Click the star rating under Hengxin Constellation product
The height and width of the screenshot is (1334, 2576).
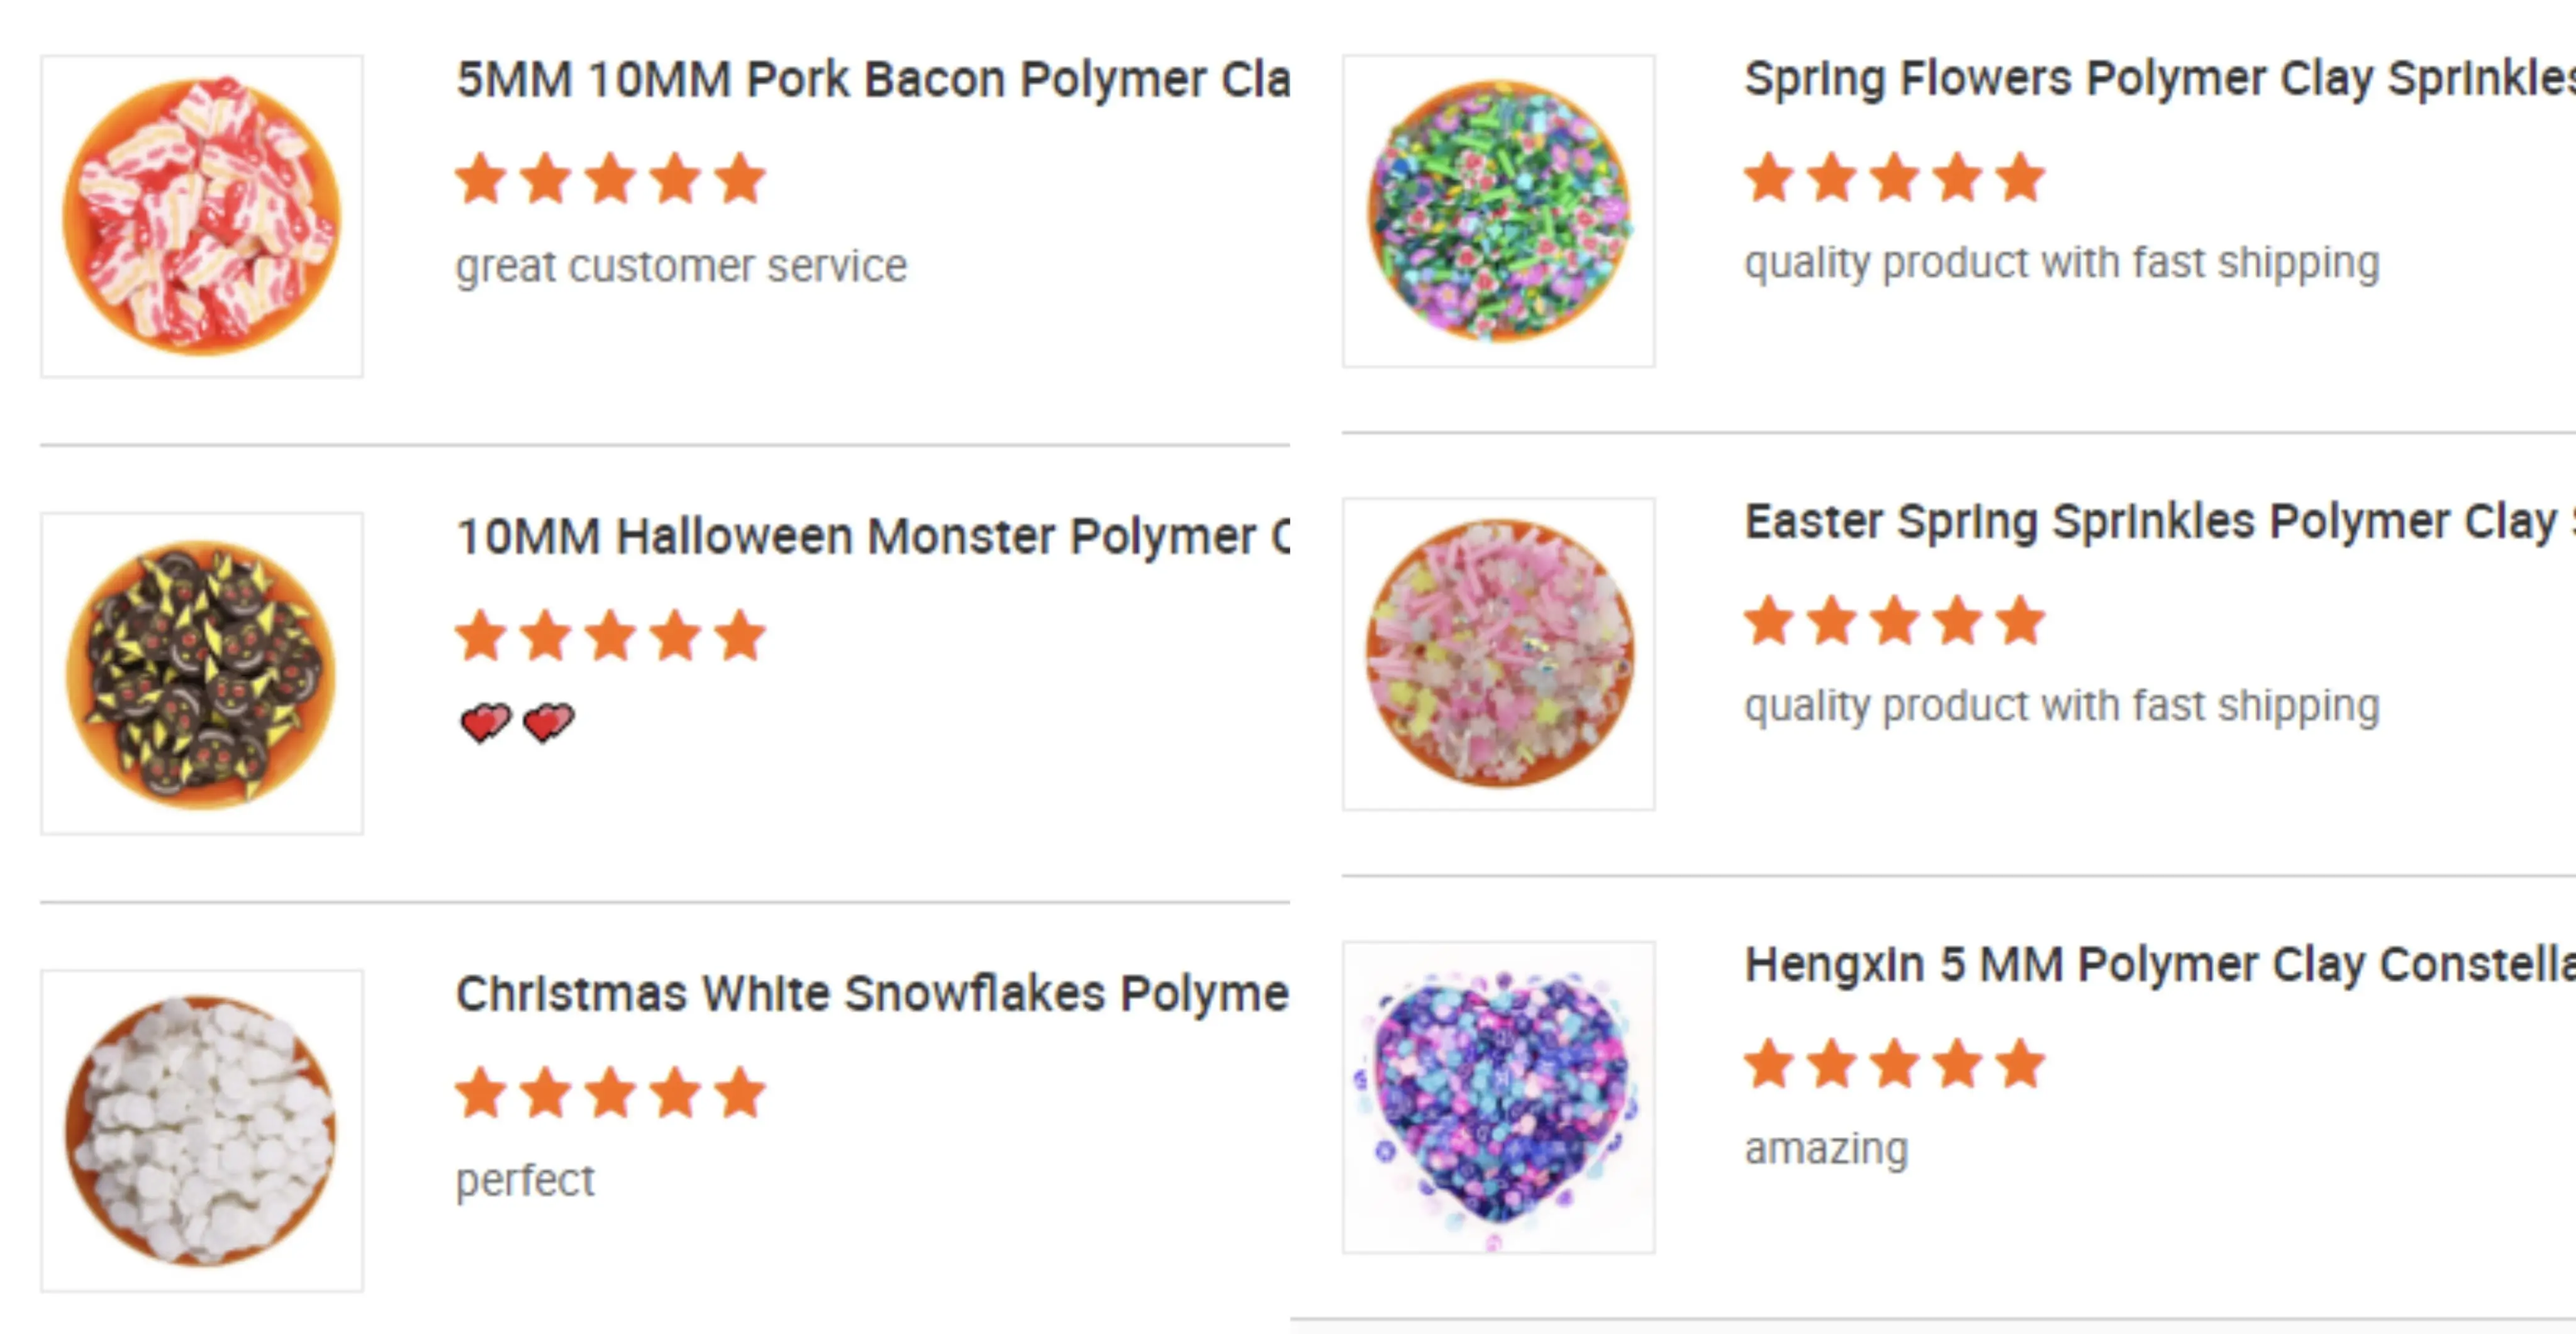click(x=1894, y=1063)
